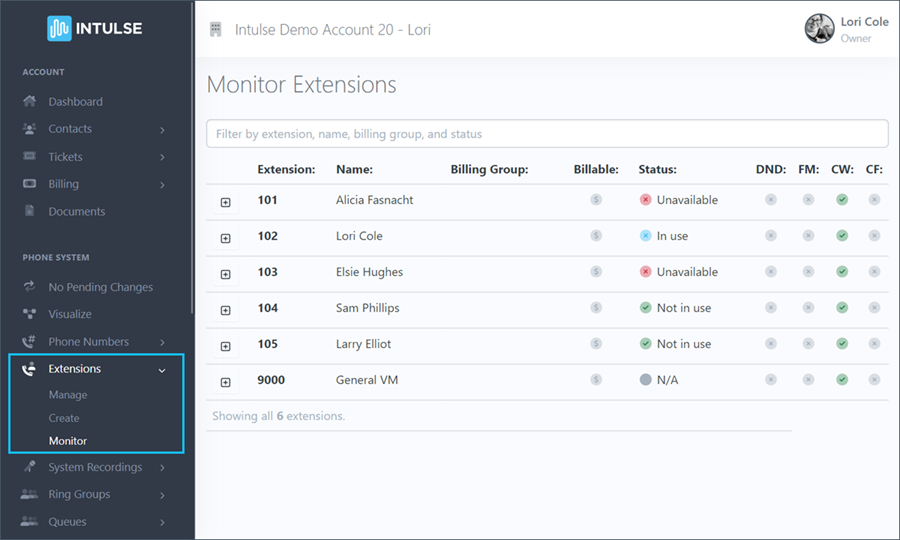Click the Extensions phone user icon
900x540 pixels.
point(29,368)
